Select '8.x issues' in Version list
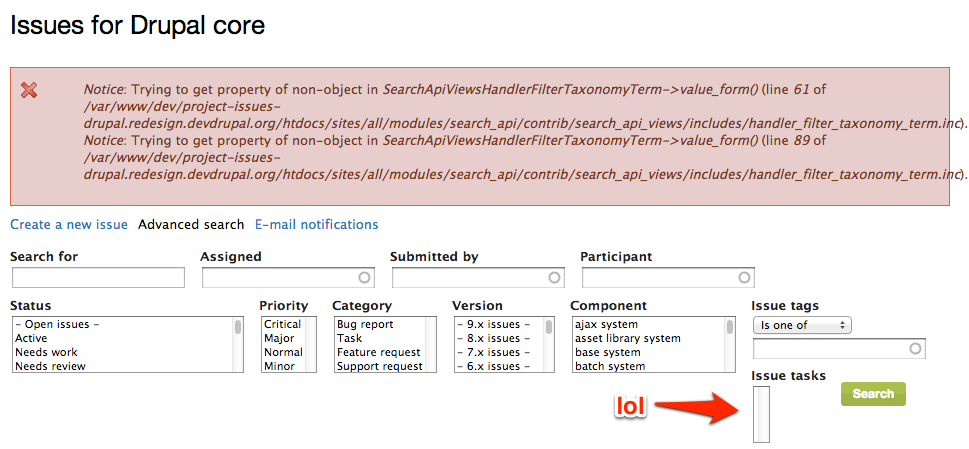This screenshot has height=449, width=969. (x=492, y=338)
